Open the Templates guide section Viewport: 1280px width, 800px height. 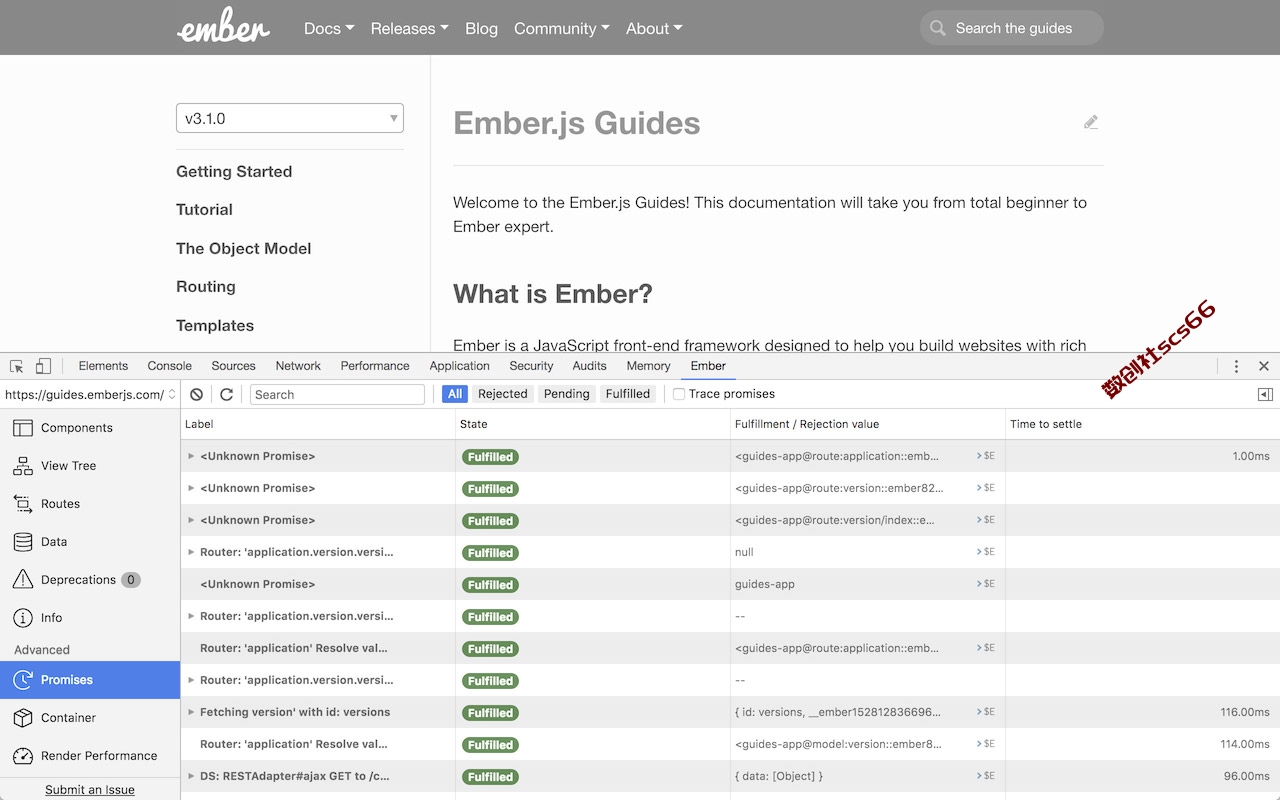215,325
